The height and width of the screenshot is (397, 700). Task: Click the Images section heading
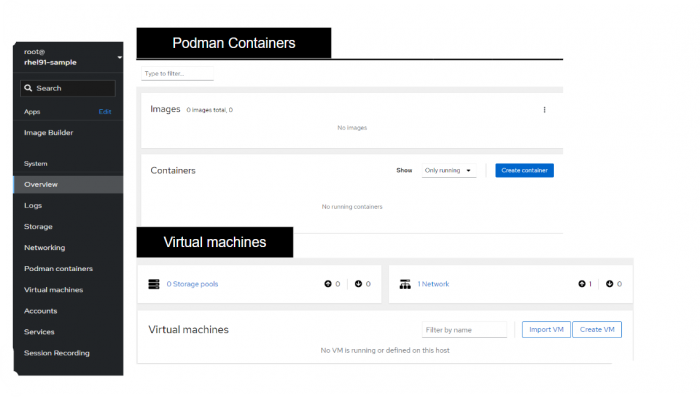(165, 109)
